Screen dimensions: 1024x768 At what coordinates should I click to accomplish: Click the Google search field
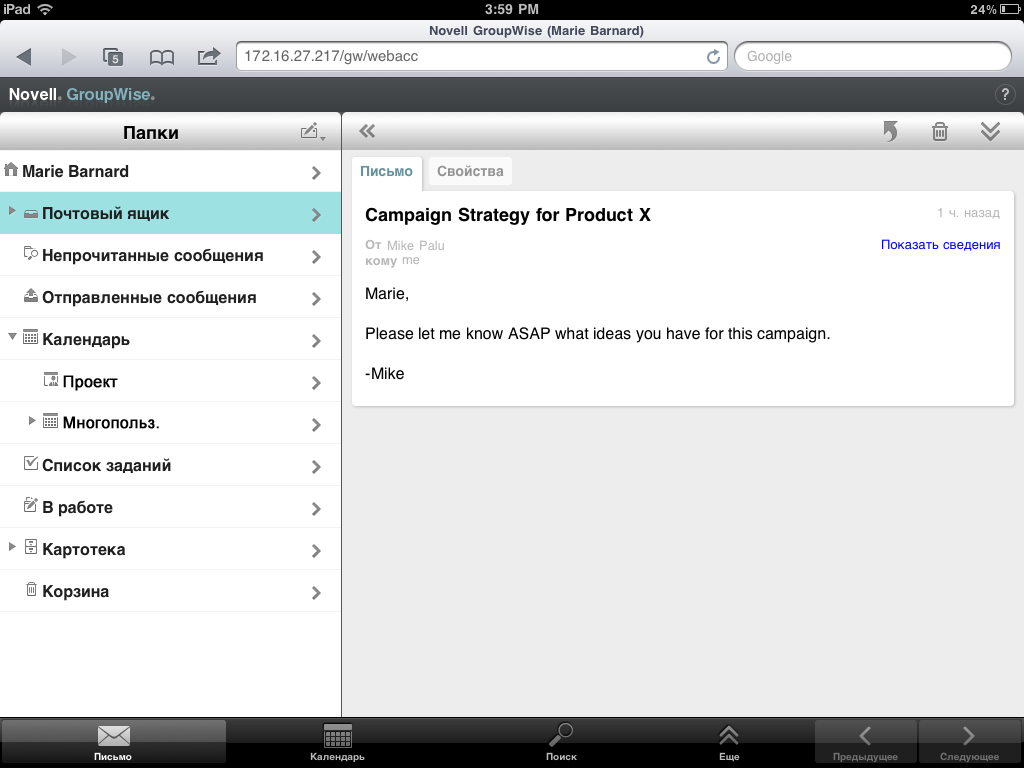tap(873, 56)
